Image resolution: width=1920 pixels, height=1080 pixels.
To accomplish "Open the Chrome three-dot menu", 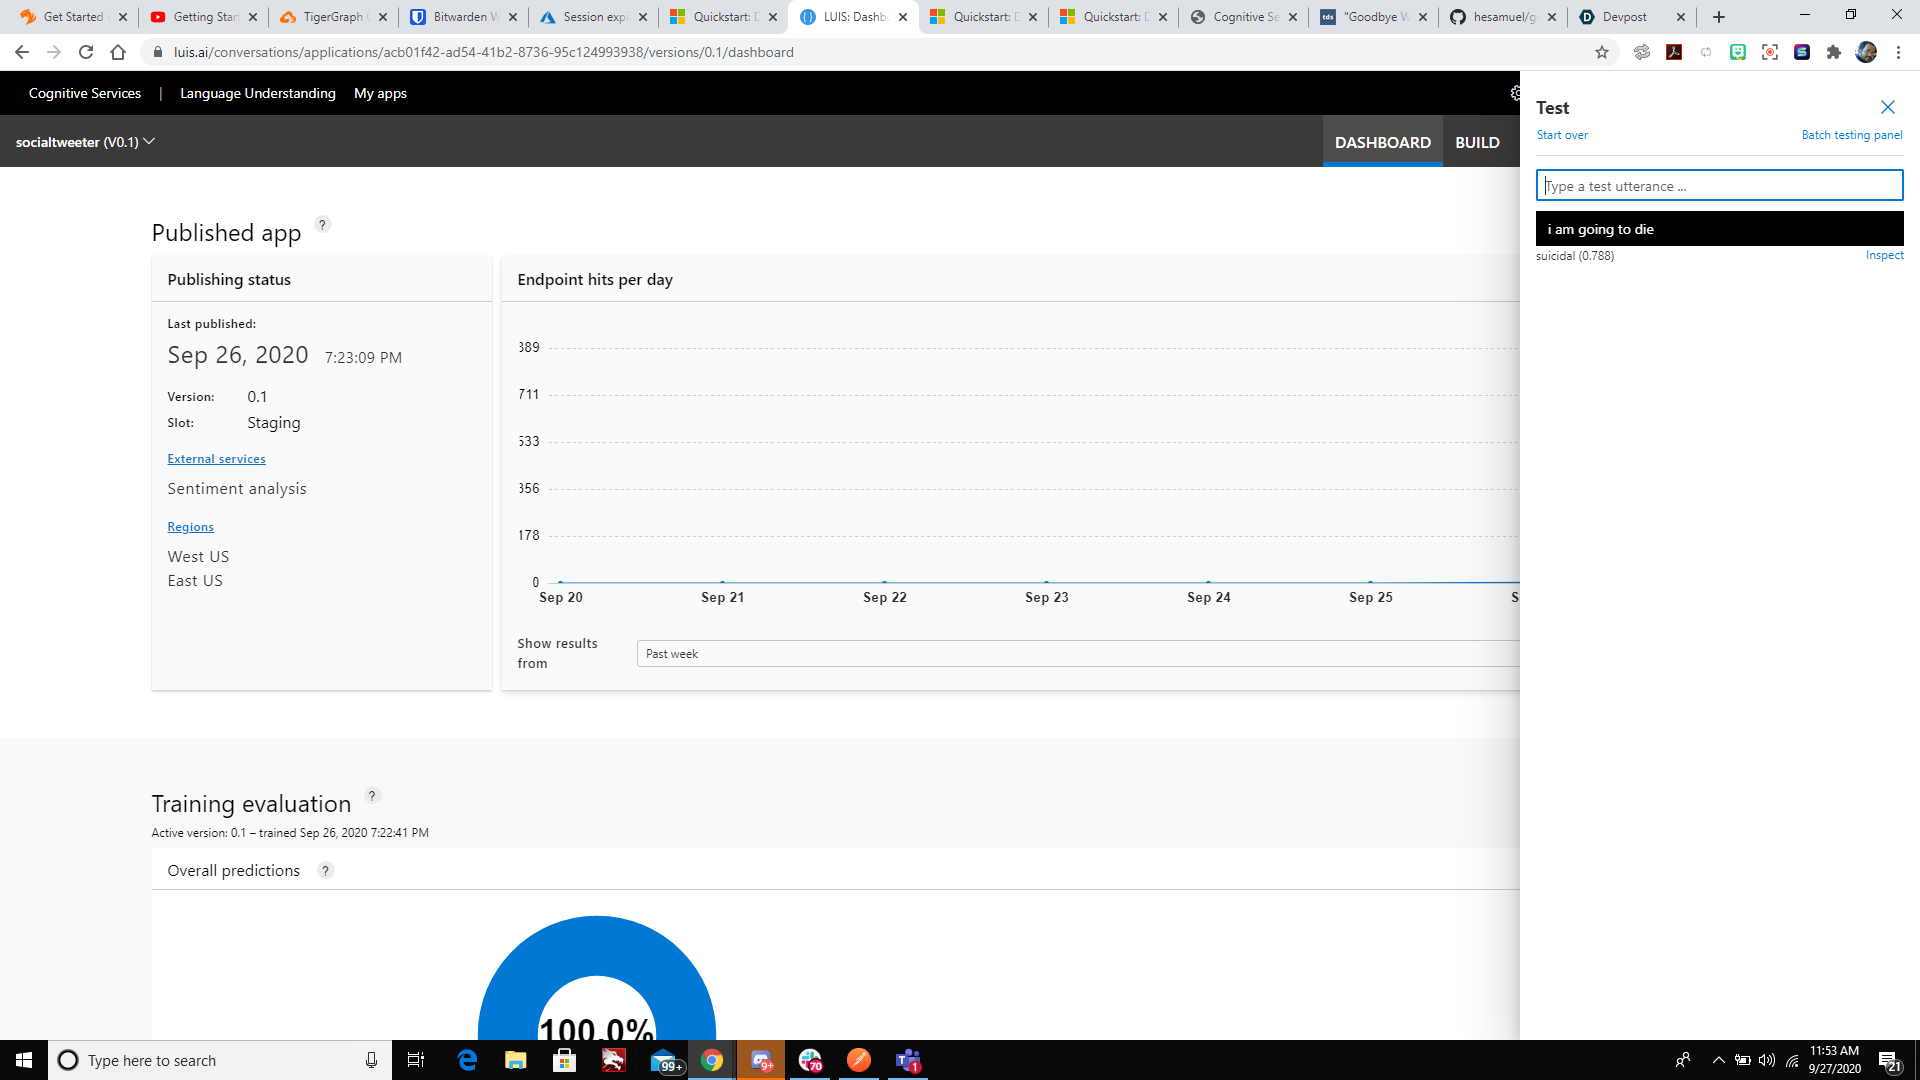I will [1898, 52].
